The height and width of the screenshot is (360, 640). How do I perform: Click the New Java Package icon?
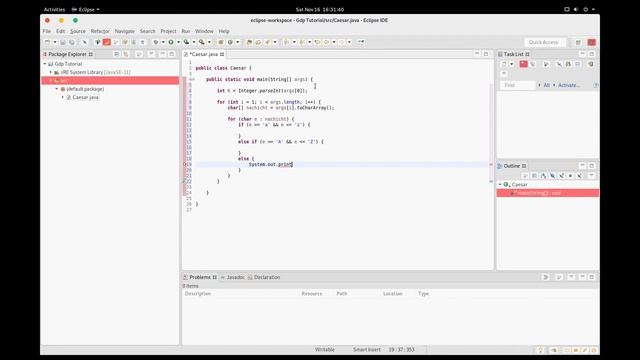tap(220, 42)
